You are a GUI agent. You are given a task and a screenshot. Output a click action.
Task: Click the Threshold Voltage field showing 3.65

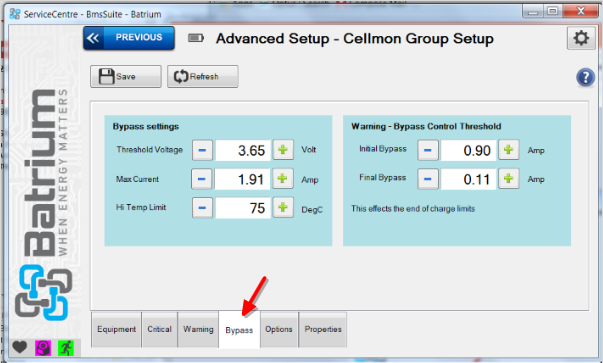coord(243,150)
